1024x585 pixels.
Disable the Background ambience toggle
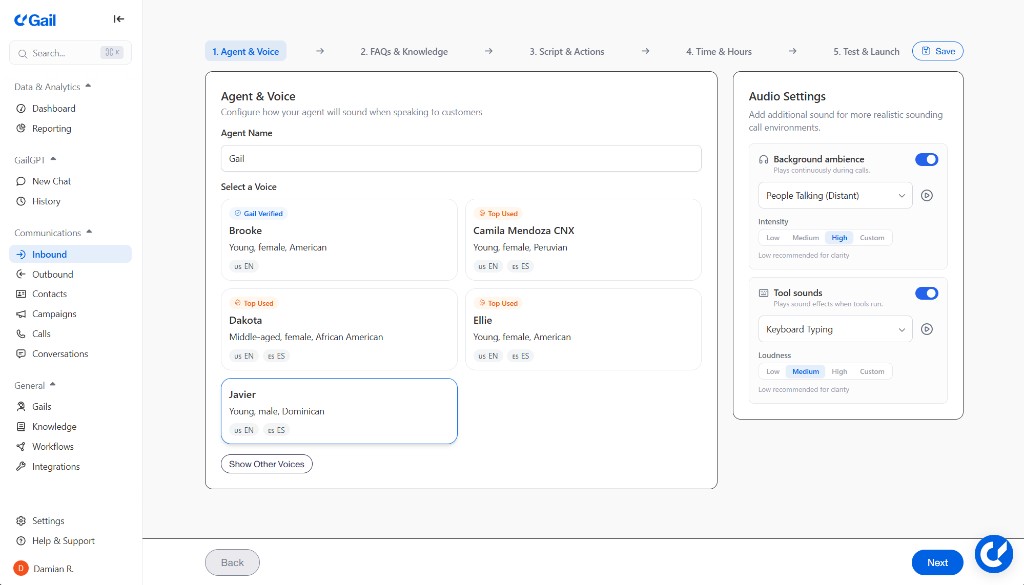[x=926, y=159]
